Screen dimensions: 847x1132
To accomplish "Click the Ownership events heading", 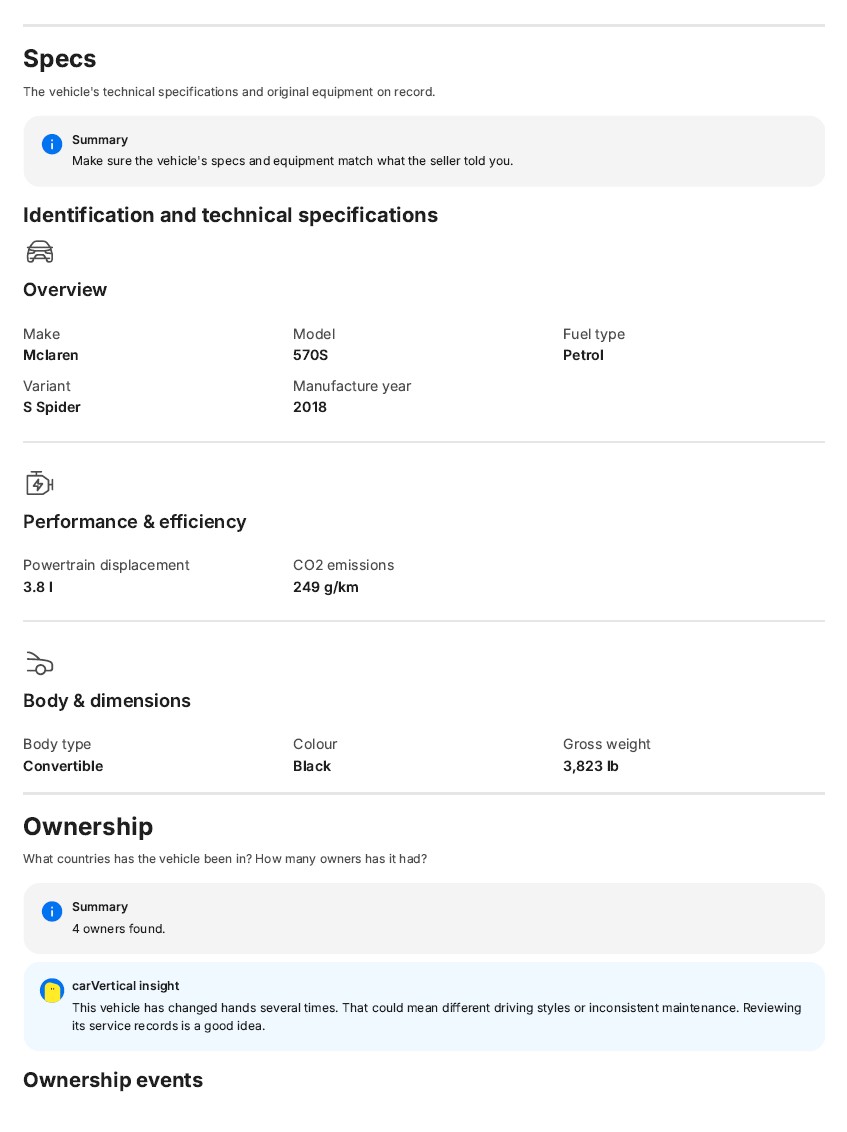I will click(x=113, y=1080).
